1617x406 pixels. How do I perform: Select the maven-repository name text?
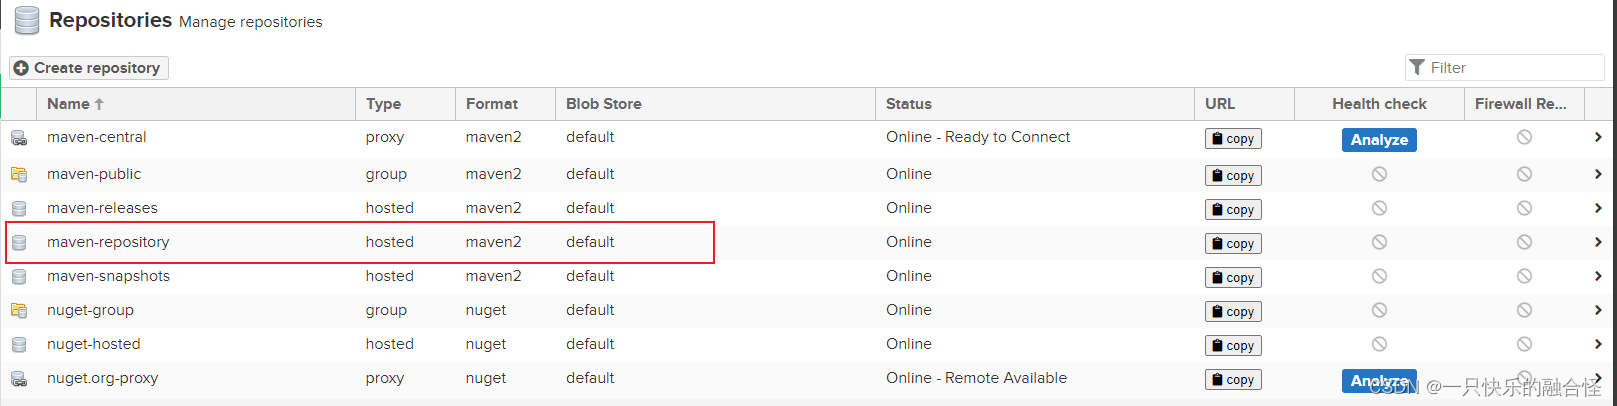pyautogui.click(x=108, y=242)
